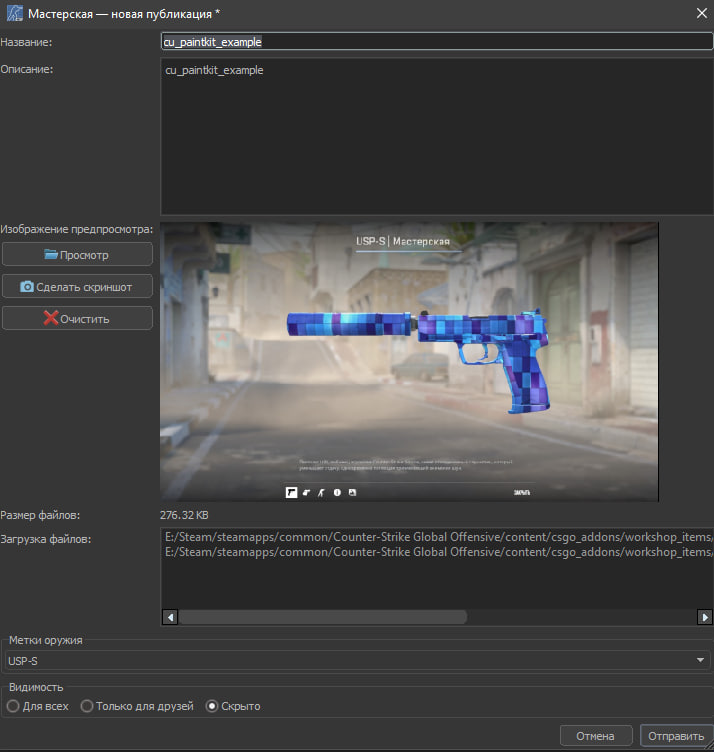Click the horizontal scrollbar thumb in file list
Viewport: 714px width, 752px height.
(x=323, y=617)
